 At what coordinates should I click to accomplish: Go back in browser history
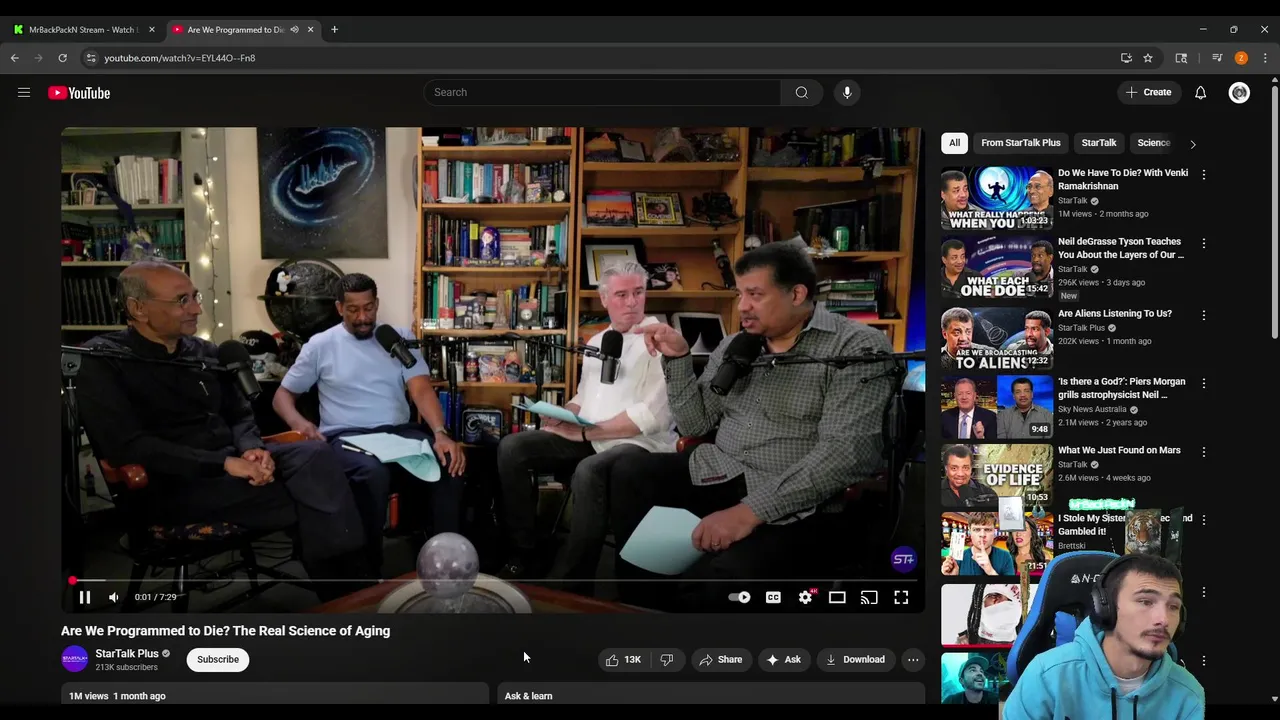coord(15,58)
